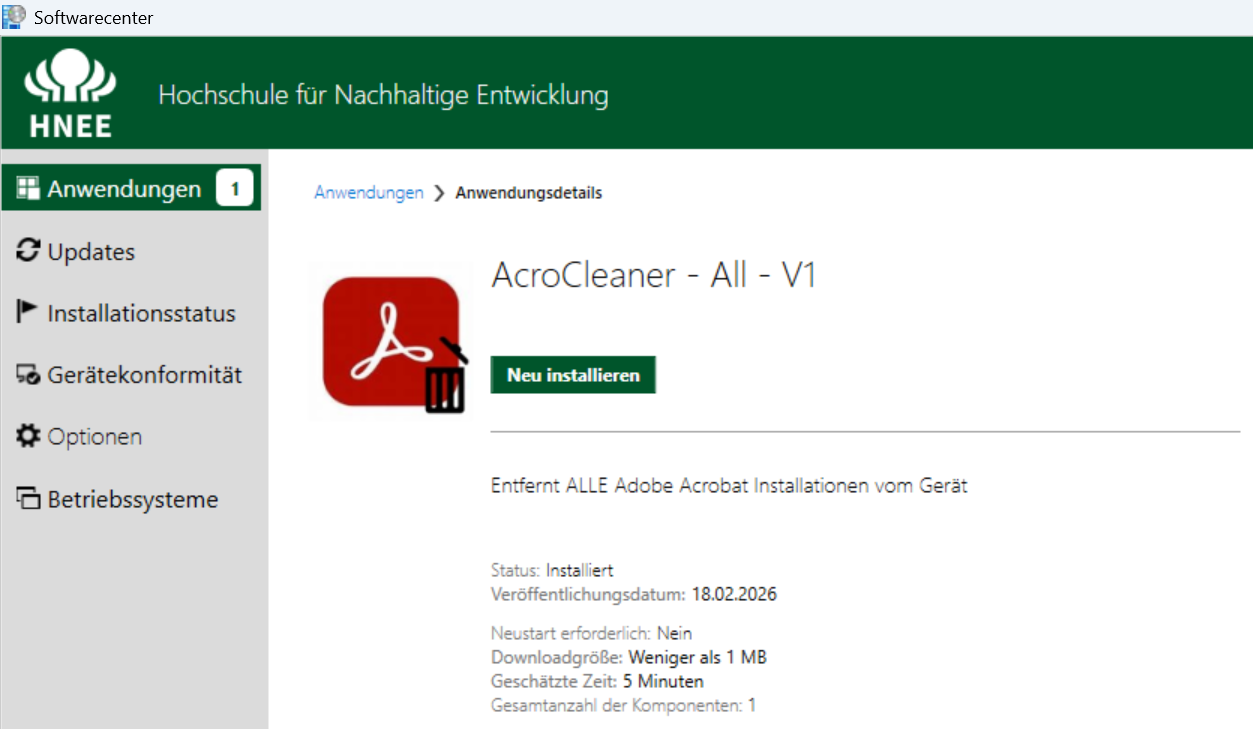Click the badge showing 1 beside Anwendungen

coord(235,188)
